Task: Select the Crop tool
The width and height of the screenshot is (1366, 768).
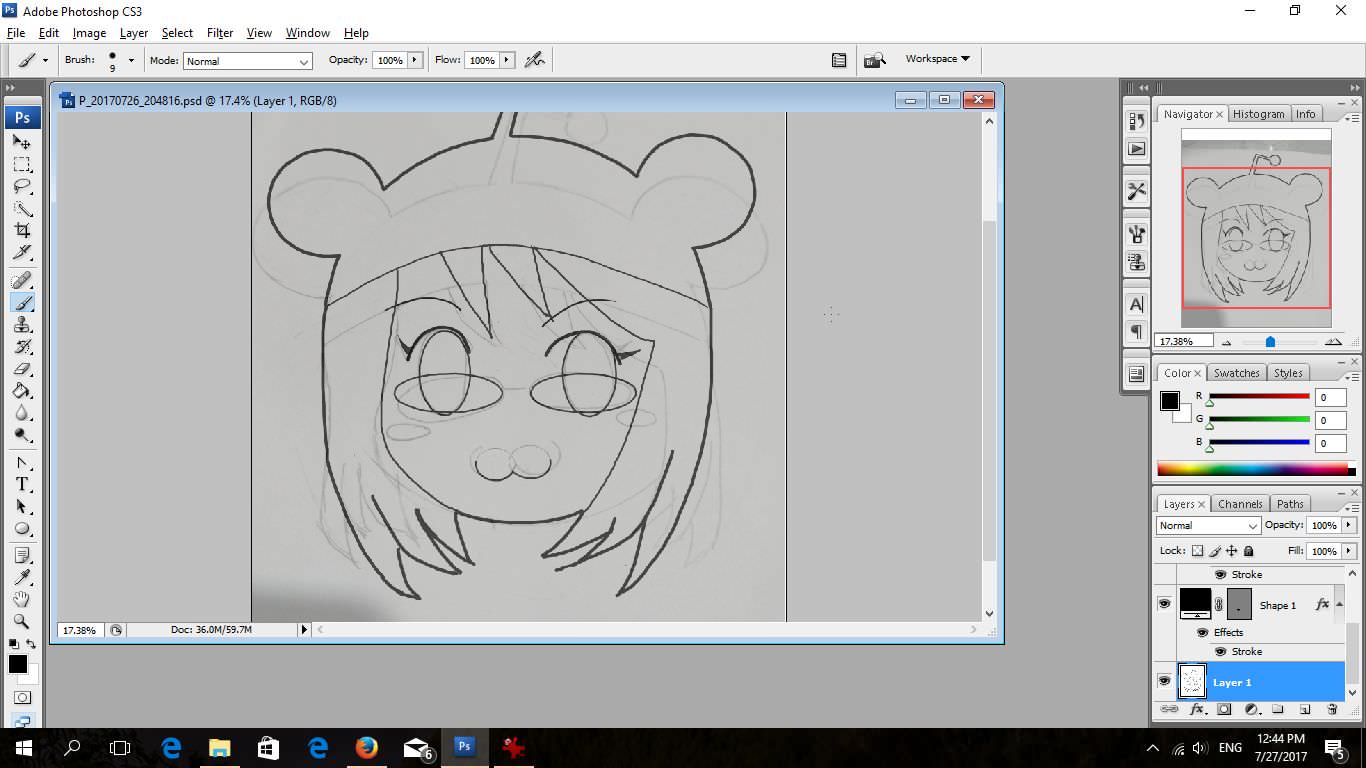Action: [x=22, y=230]
